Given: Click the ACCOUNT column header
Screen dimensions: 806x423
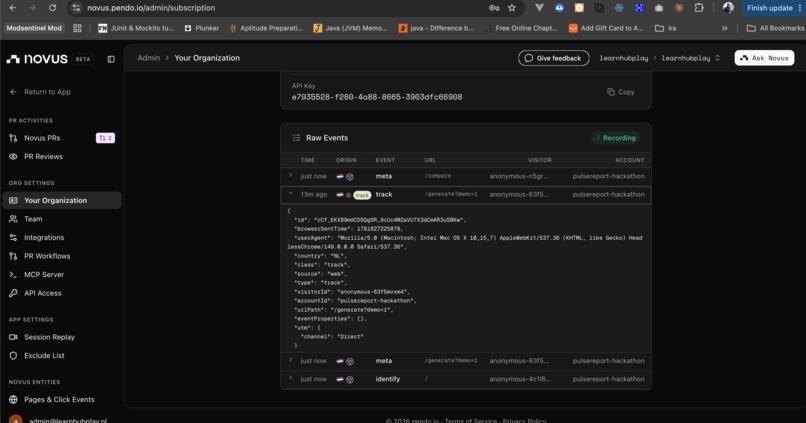Looking at the screenshot, I should pos(629,160).
